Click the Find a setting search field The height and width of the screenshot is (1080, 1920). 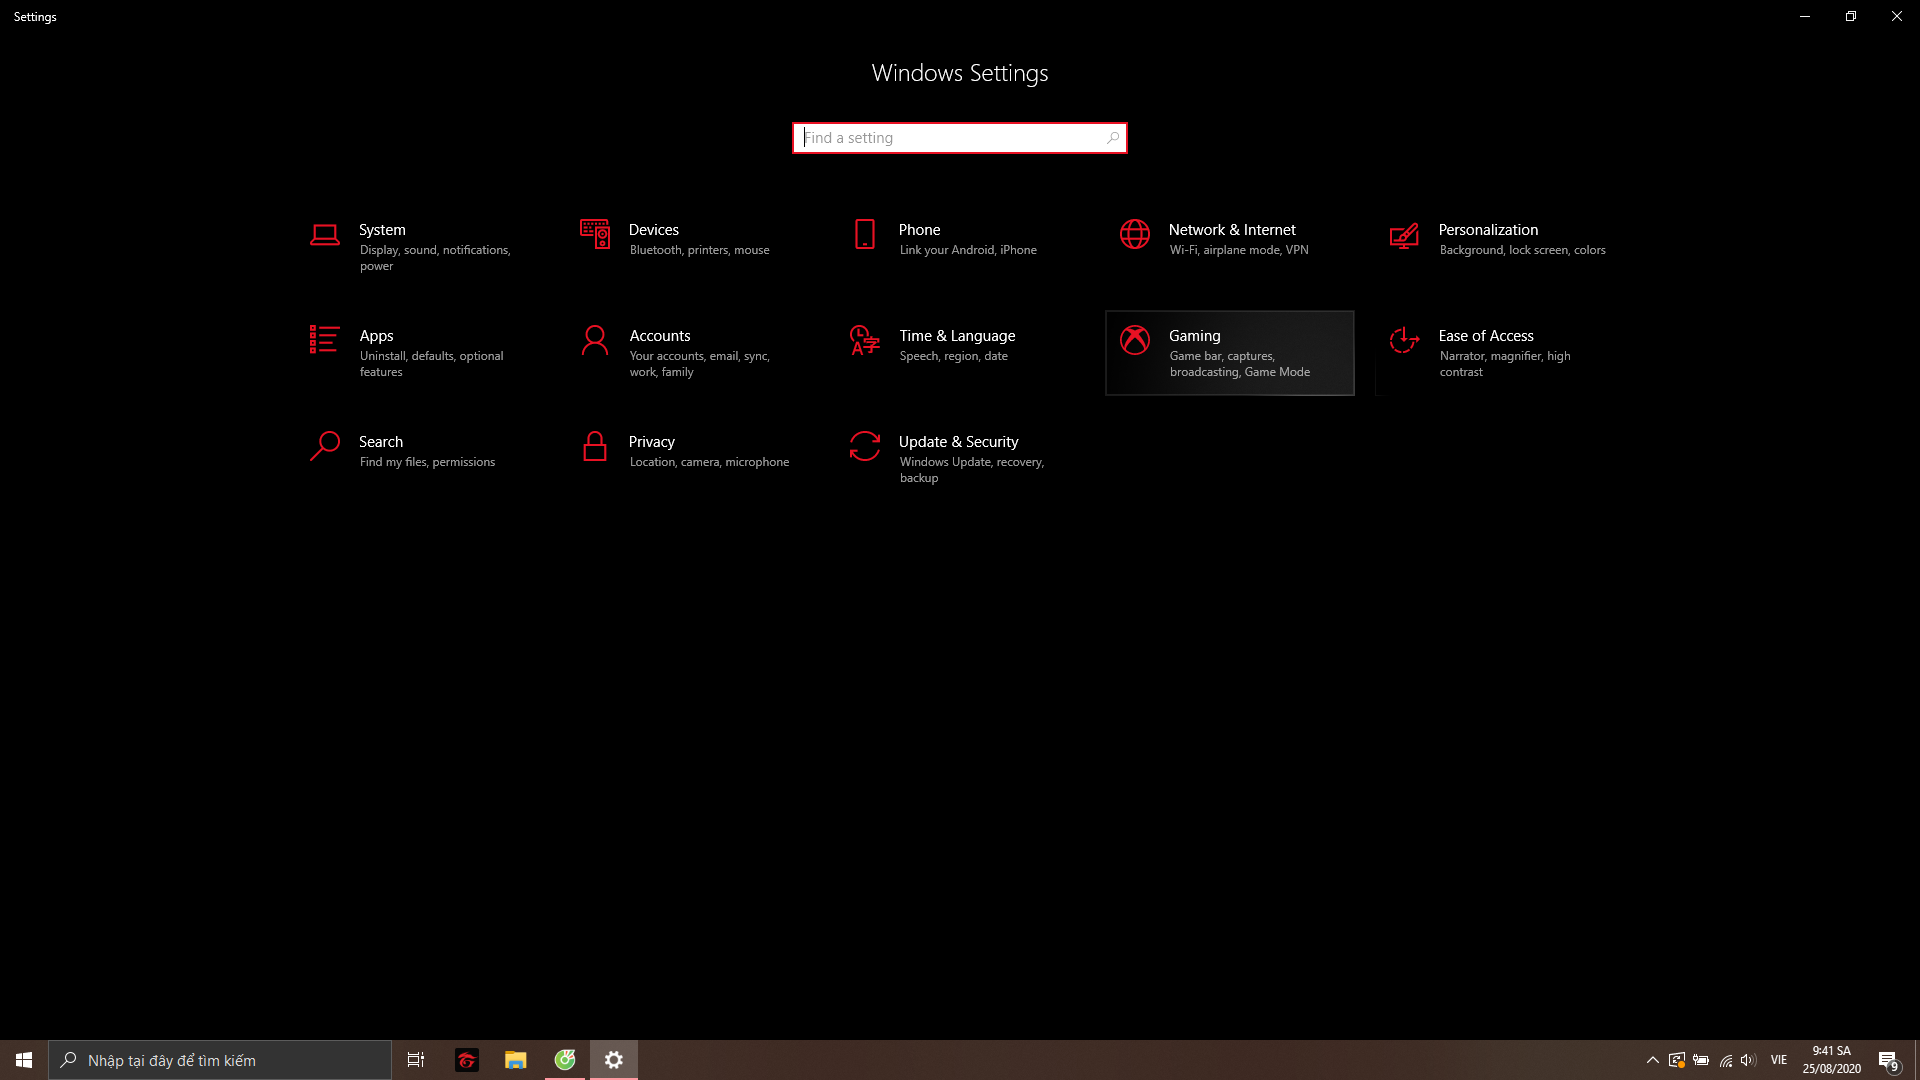tap(960, 138)
